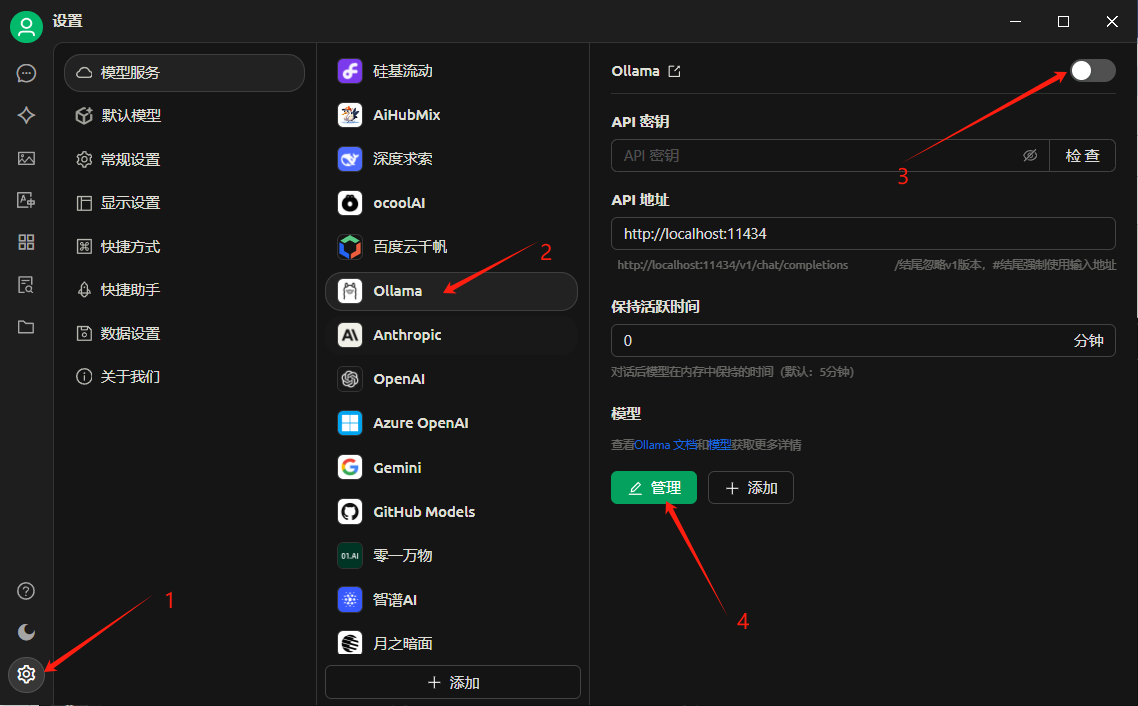Open the knowledge base sidebar icon
This screenshot has height=706, width=1138.
pos(26,284)
